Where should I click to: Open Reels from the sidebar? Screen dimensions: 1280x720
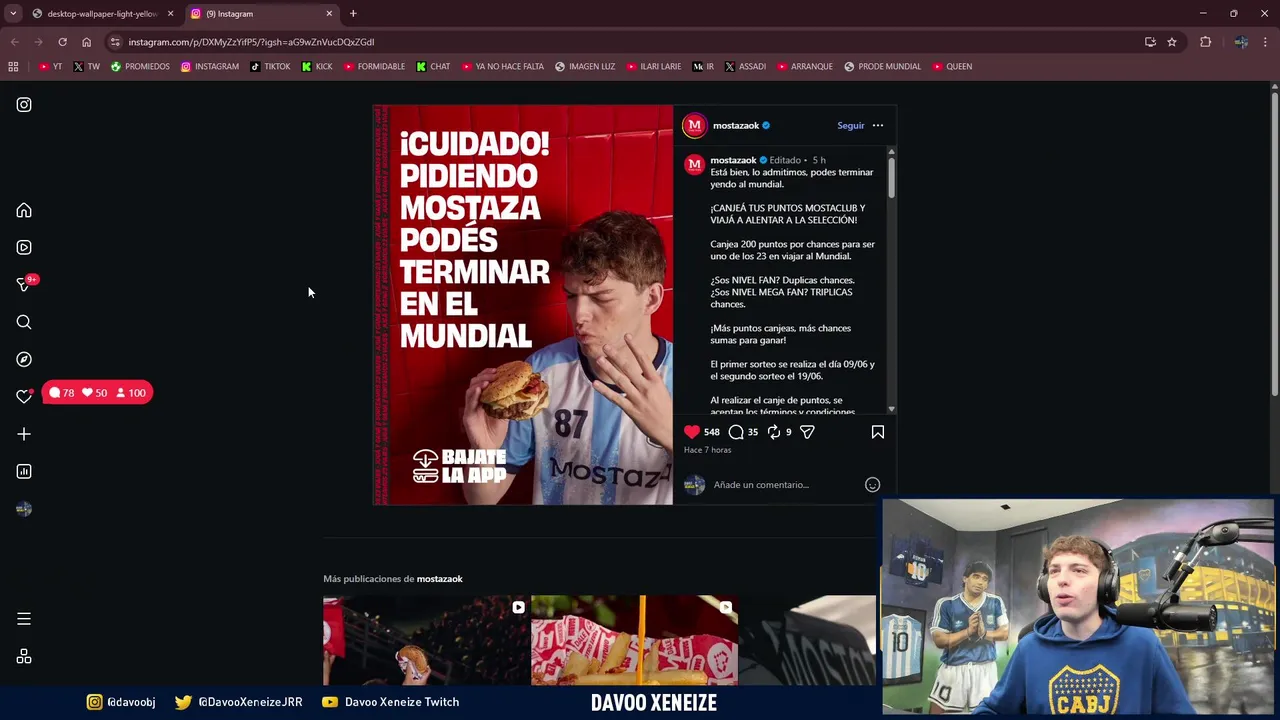pos(24,248)
